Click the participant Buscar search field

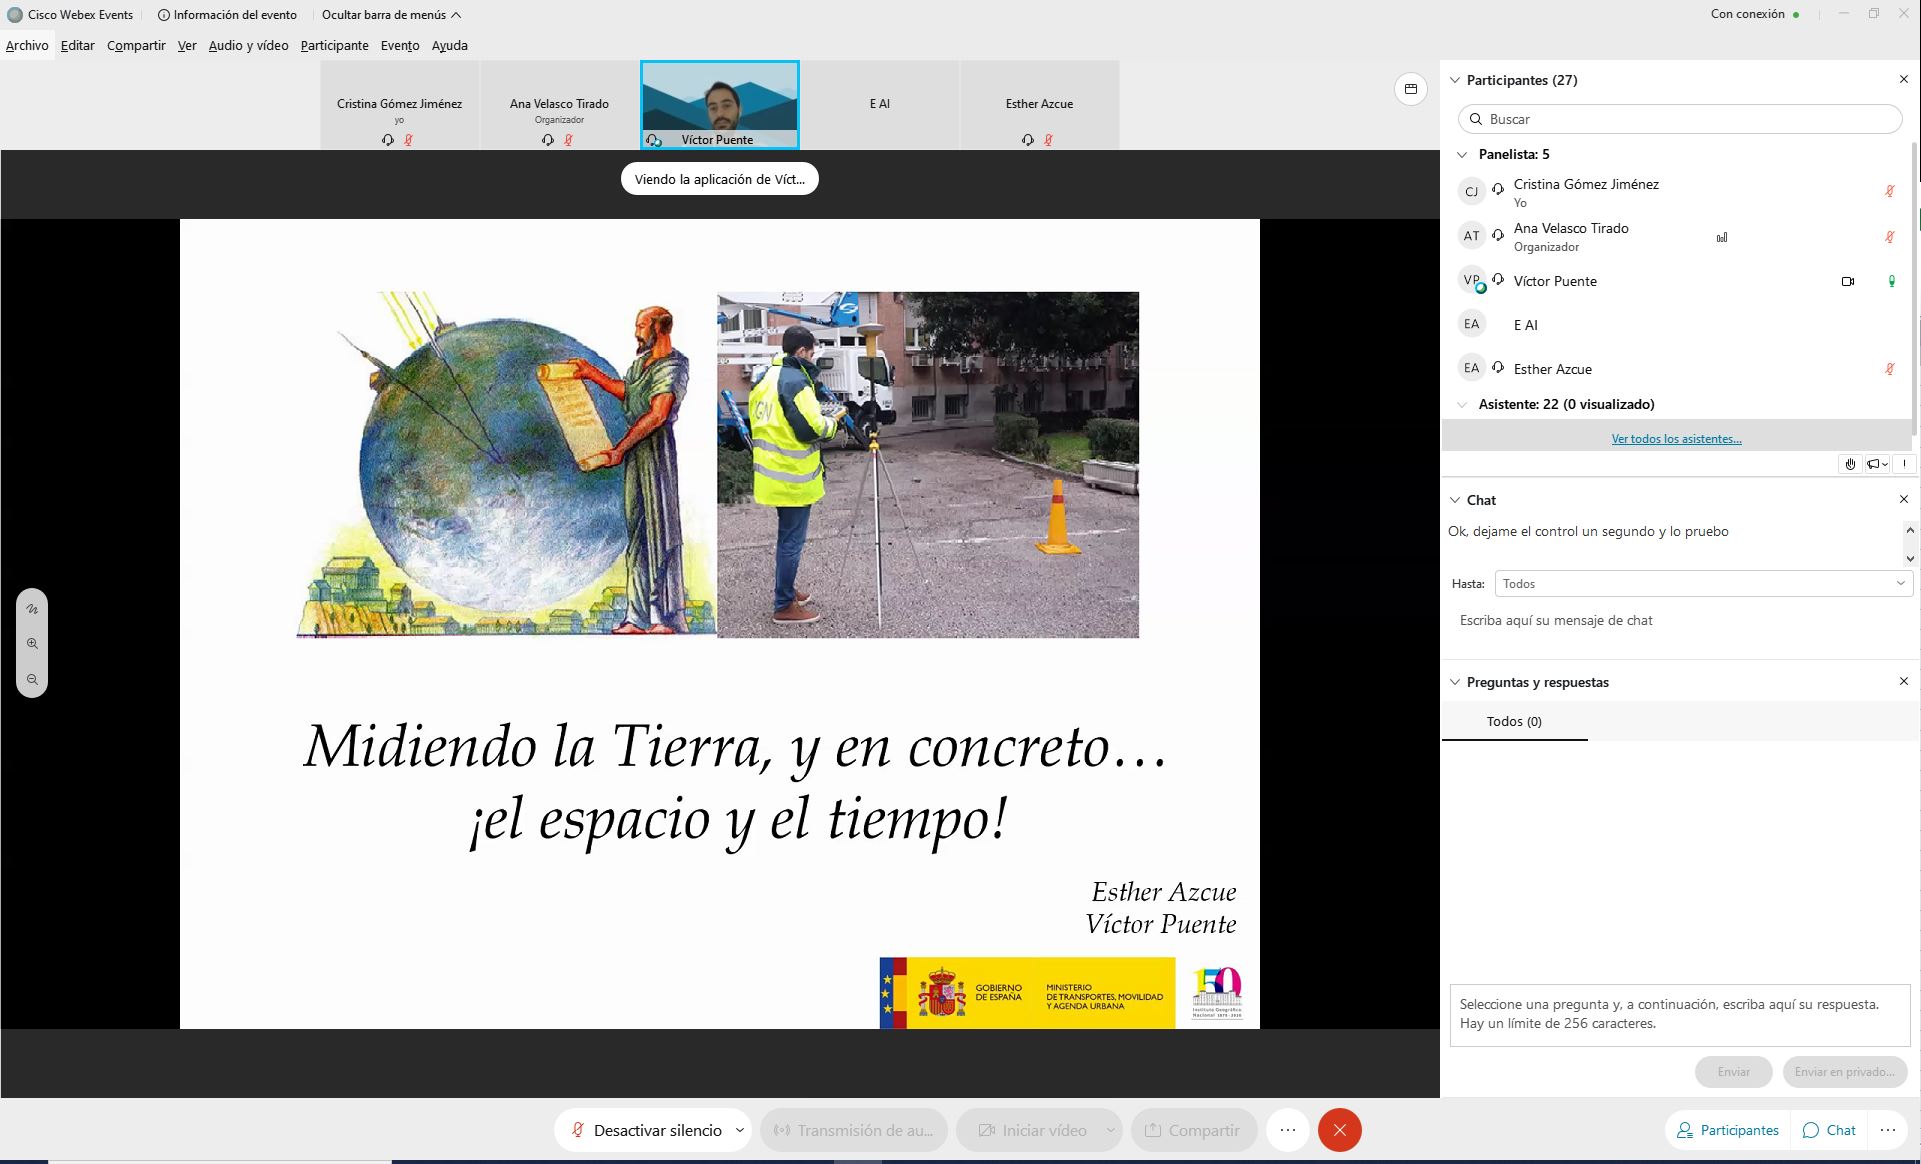click(1680, 119)
